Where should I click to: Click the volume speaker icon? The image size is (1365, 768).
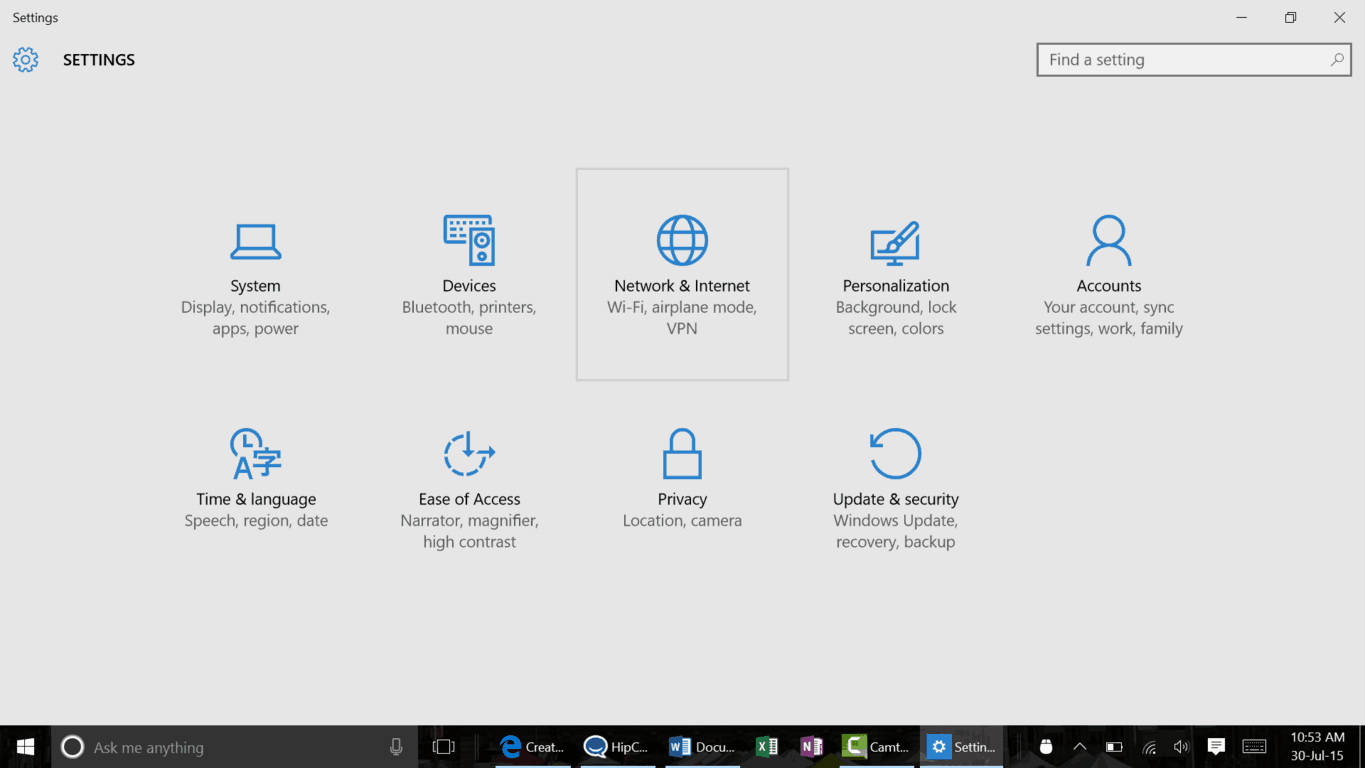pos(1181,747)
